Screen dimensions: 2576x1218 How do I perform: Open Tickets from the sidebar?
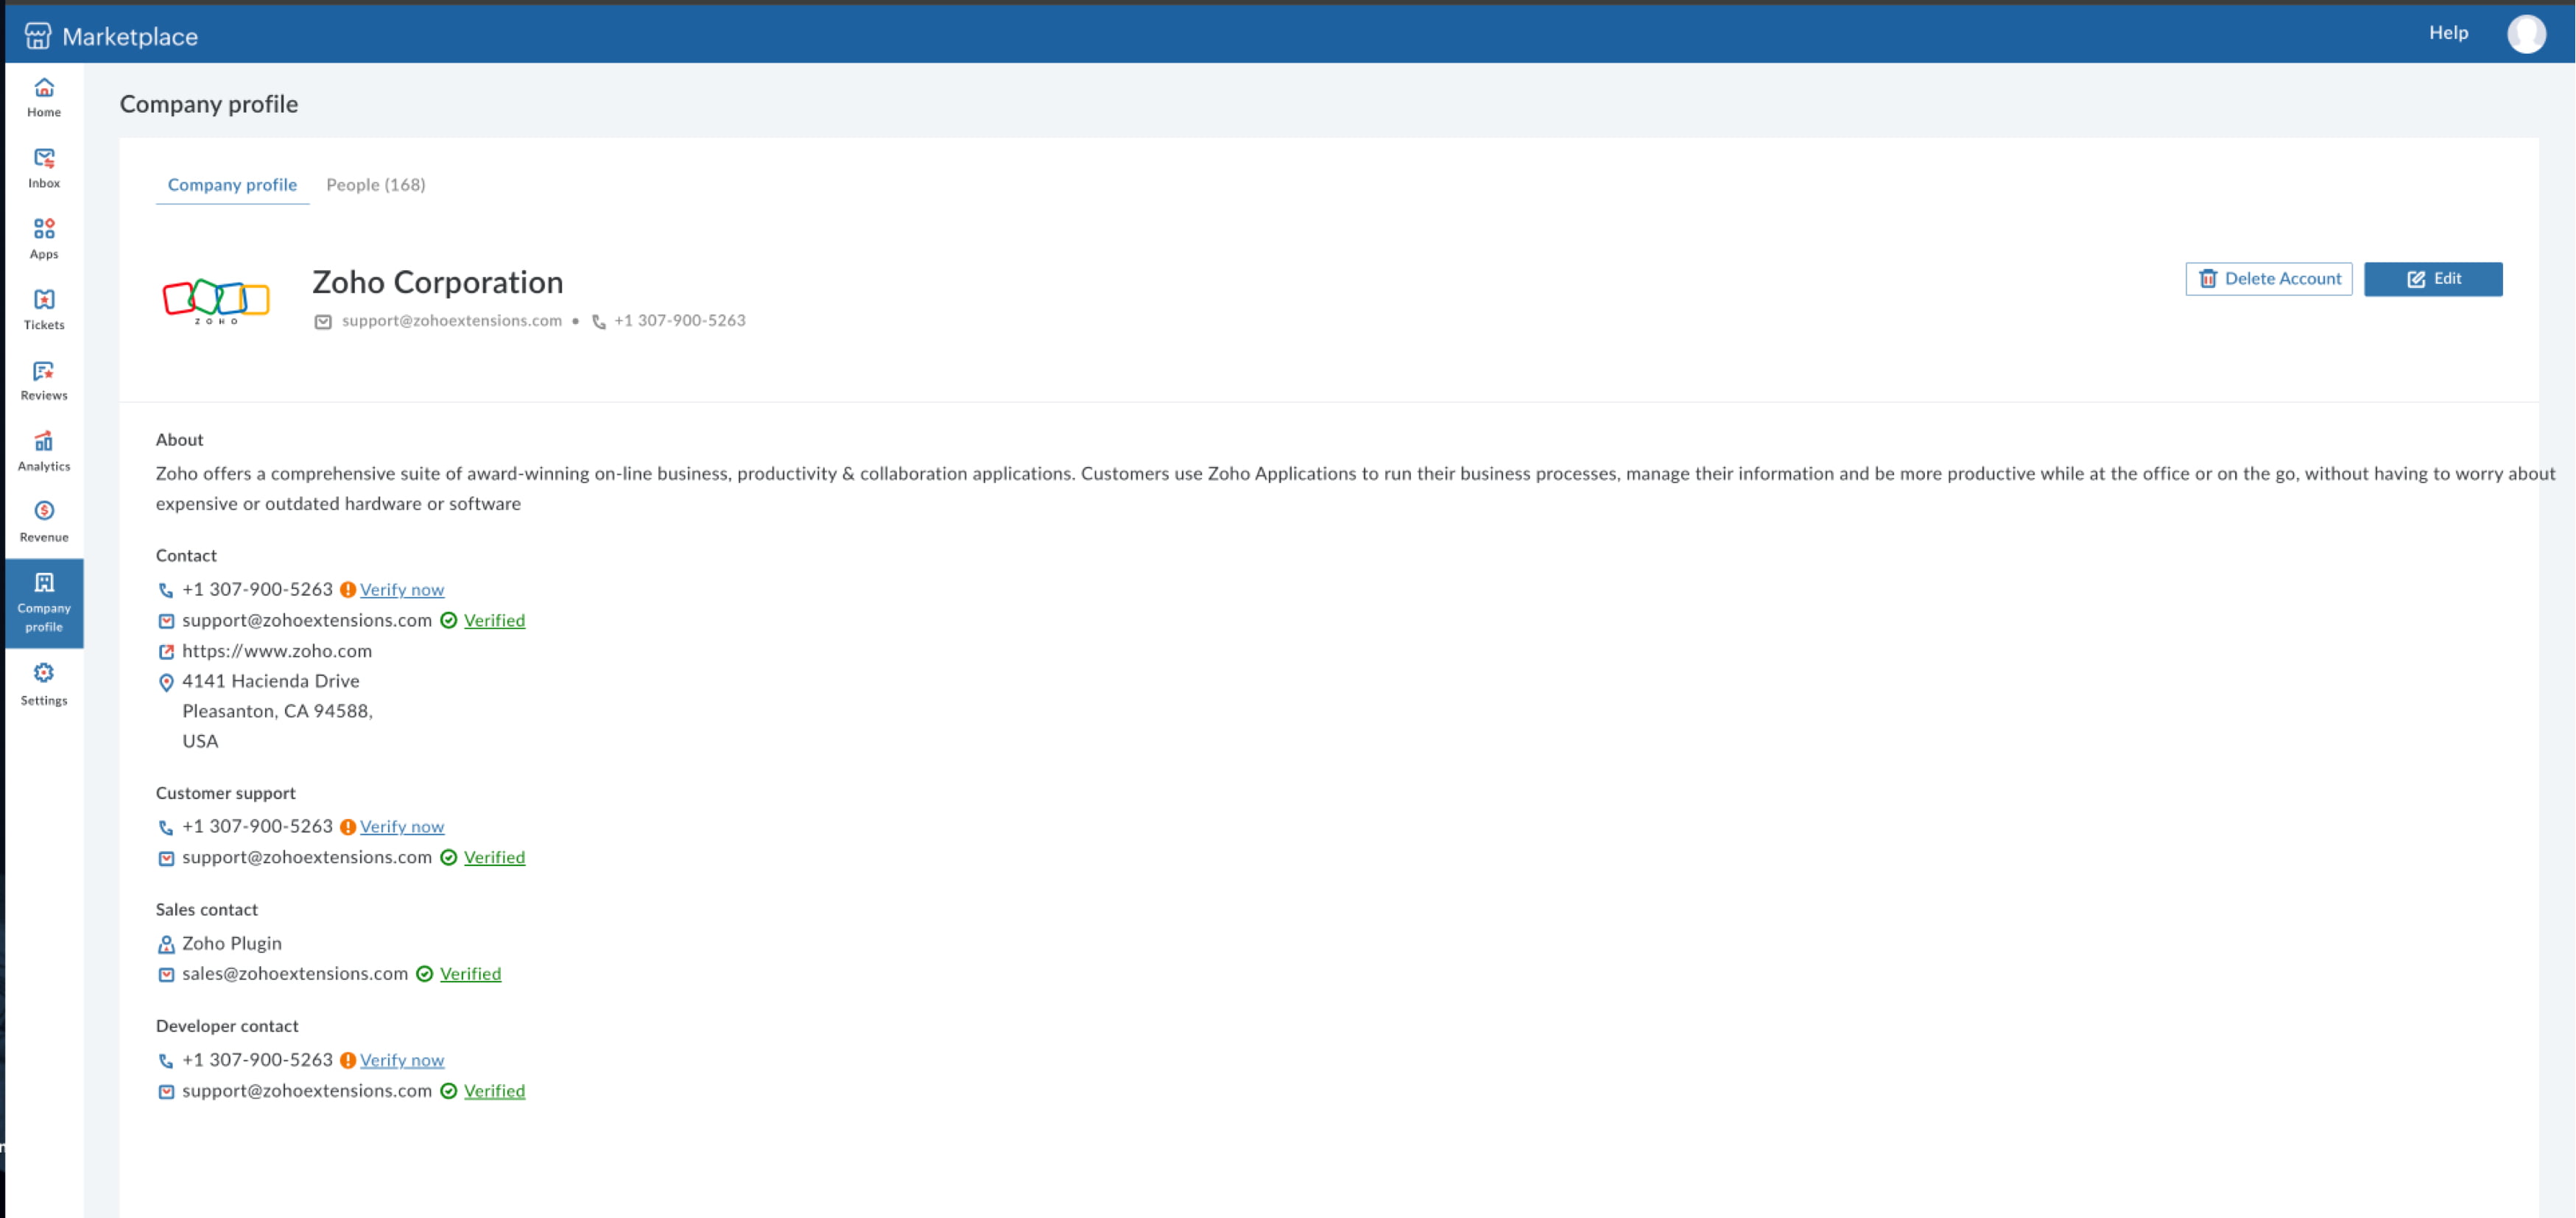click(x=44, y=310)
